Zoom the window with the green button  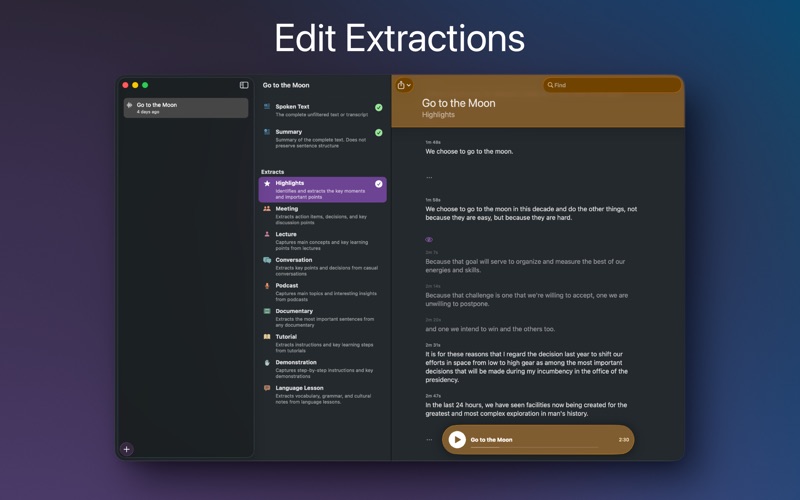(x=145, y=85)
